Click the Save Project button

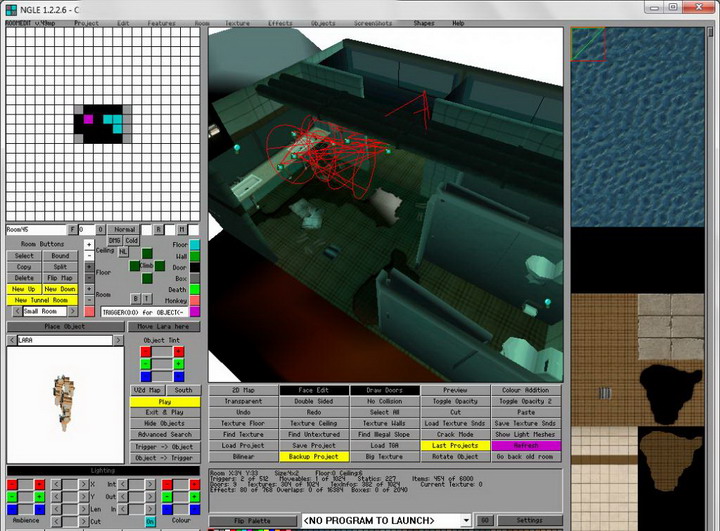click(x=314, y=446)
